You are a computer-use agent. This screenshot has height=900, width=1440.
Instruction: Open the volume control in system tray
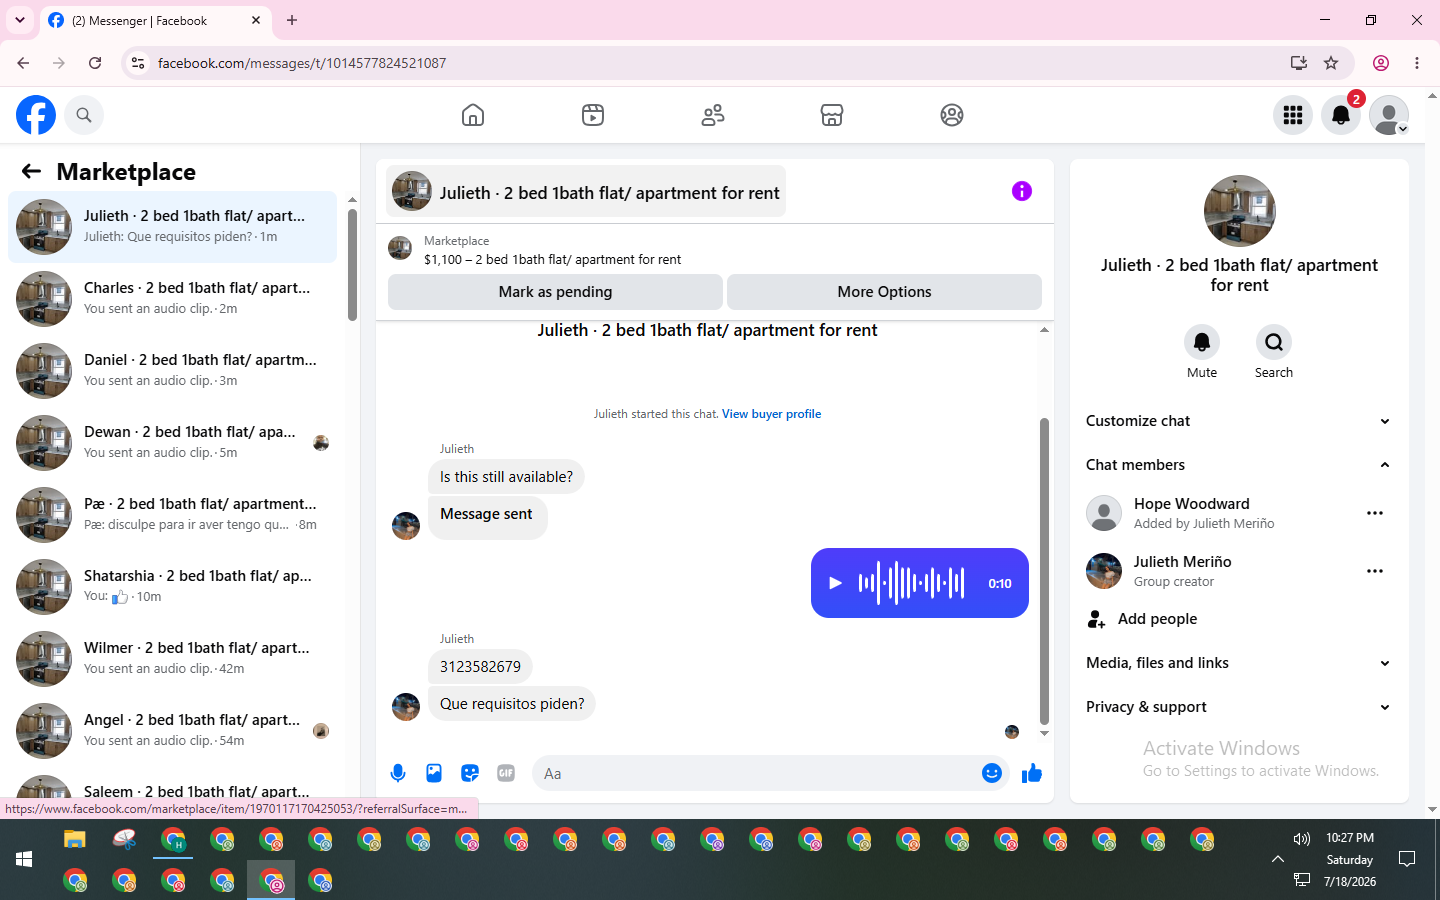point(1301,839)
